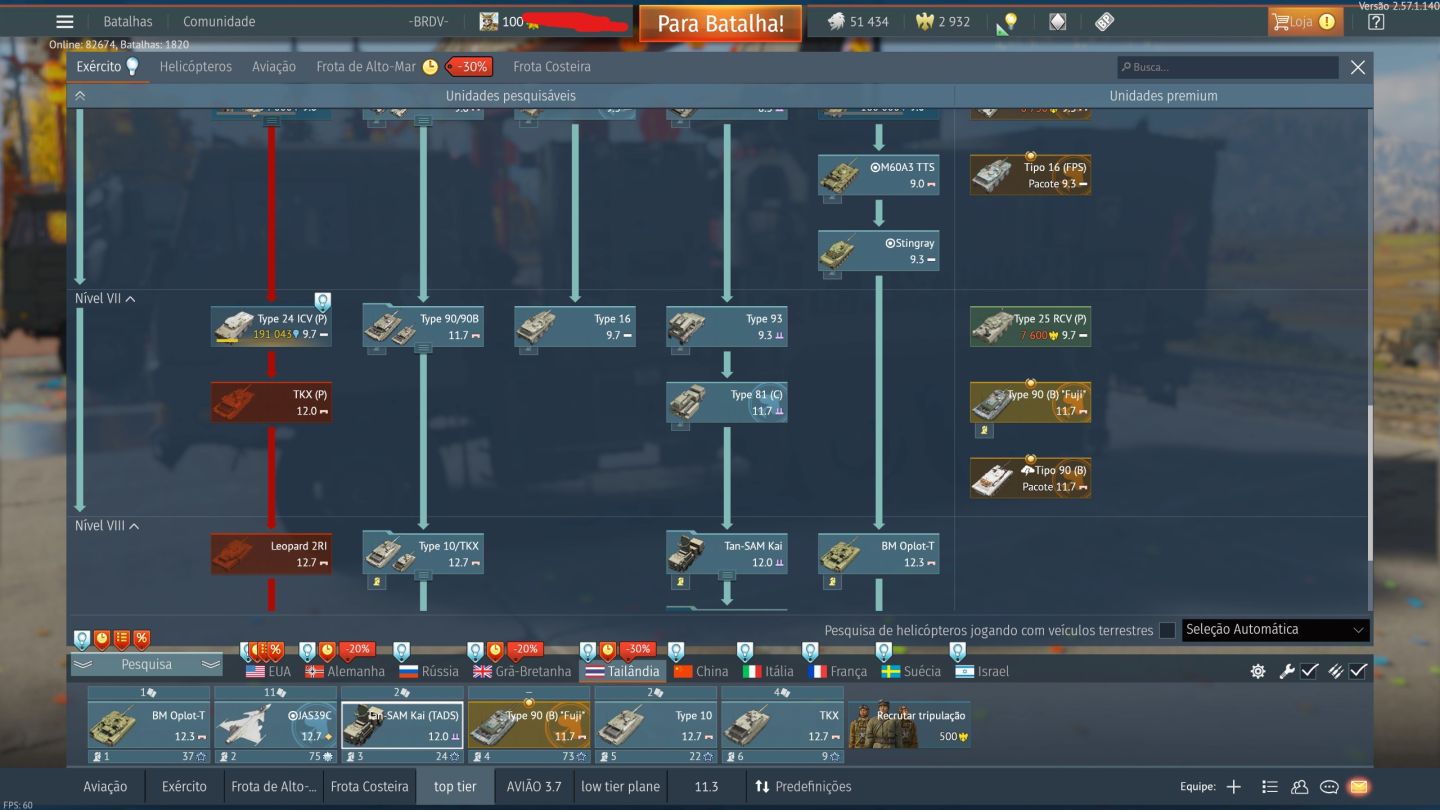Switch to the Aviação tree tab

(x=274, y=67)
